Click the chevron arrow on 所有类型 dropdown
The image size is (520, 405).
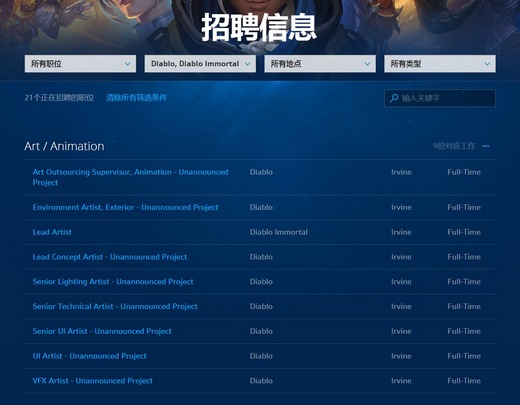pyautogui.click(x=487, y=64)
